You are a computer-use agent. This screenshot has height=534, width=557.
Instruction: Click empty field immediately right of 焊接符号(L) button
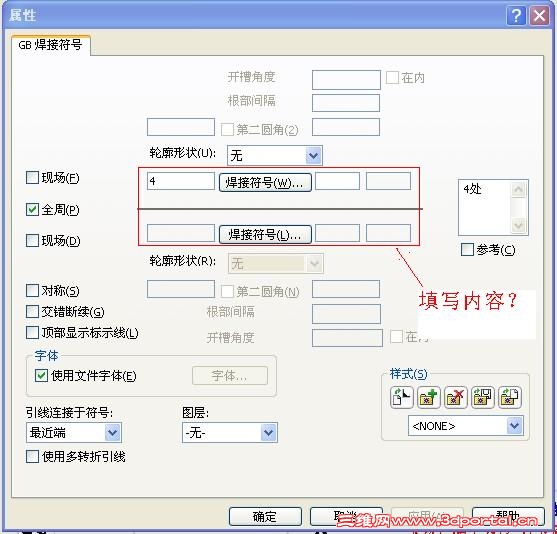pyautogui.click(x=337, y=233)
